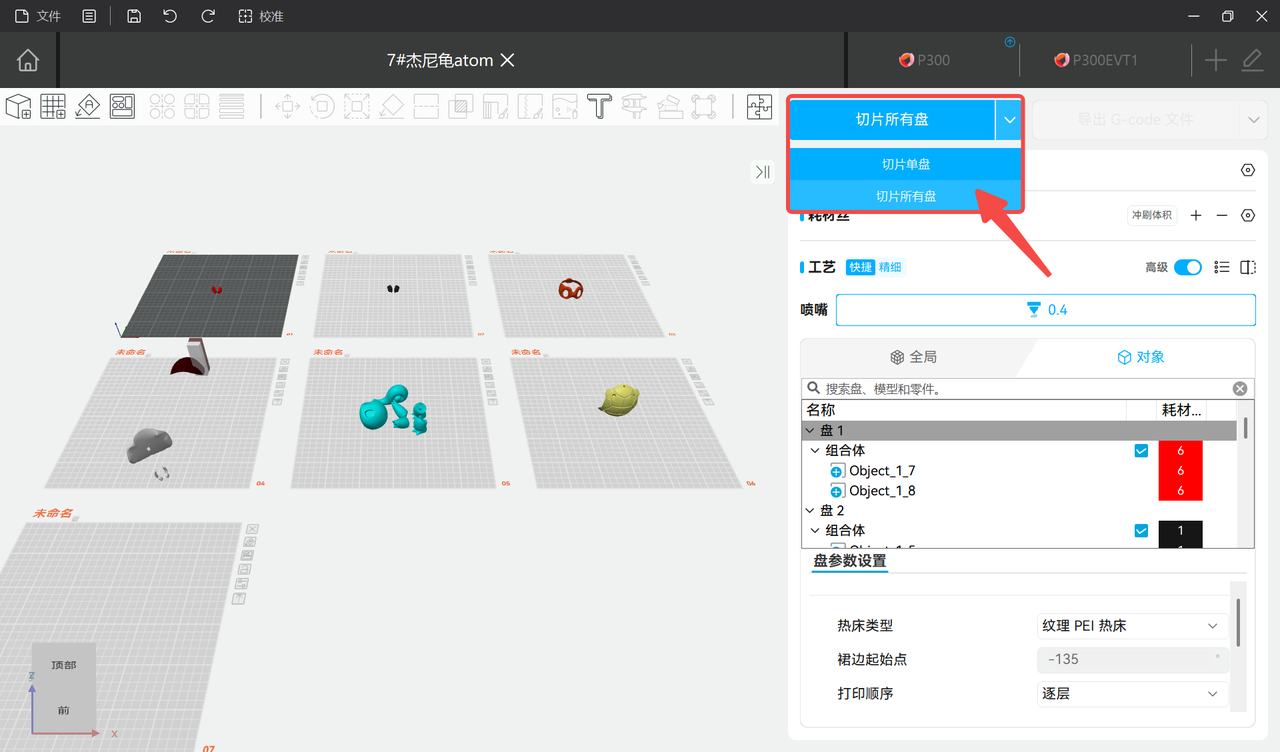Click the 冲刷体积 flushing volumes button
The height and width of the screenshot is (752, 1280).
[x=1152, y=215]
